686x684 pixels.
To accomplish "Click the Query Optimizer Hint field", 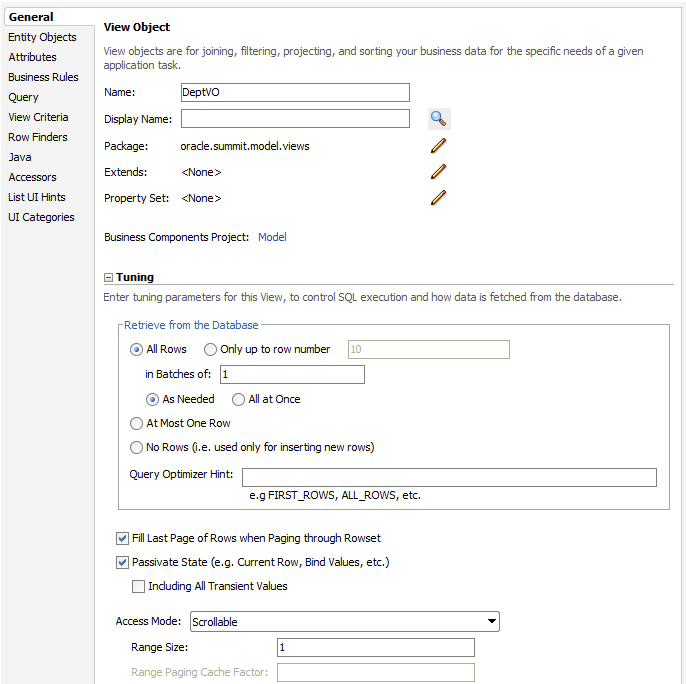I will [449, 477].
